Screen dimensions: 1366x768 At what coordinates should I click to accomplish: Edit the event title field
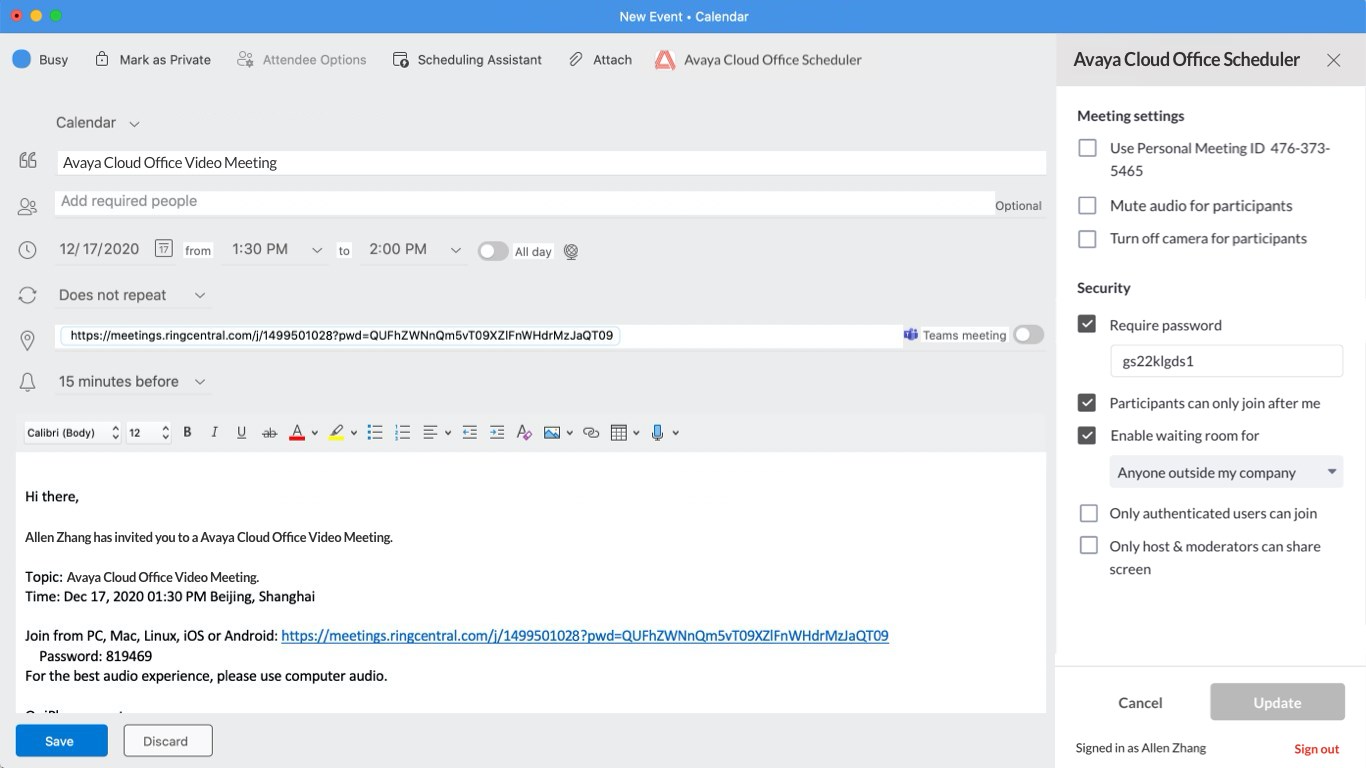tap(551, 163)
